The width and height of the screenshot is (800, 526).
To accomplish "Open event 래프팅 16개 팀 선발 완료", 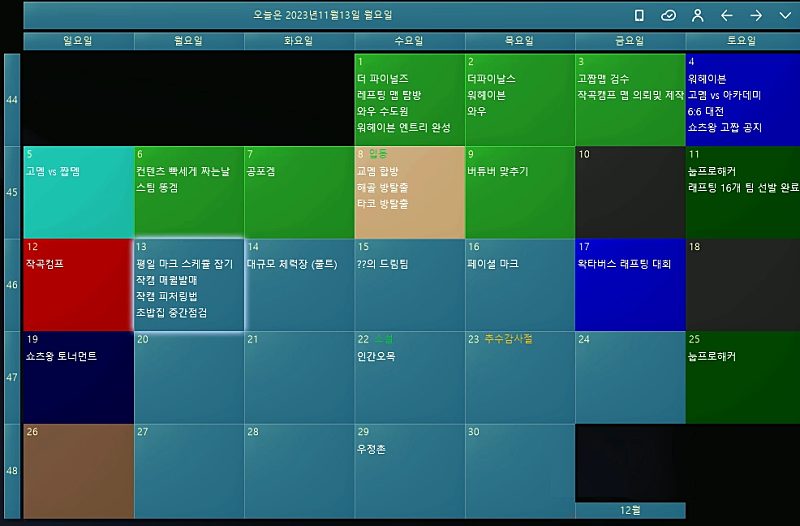I will (743, 188).
